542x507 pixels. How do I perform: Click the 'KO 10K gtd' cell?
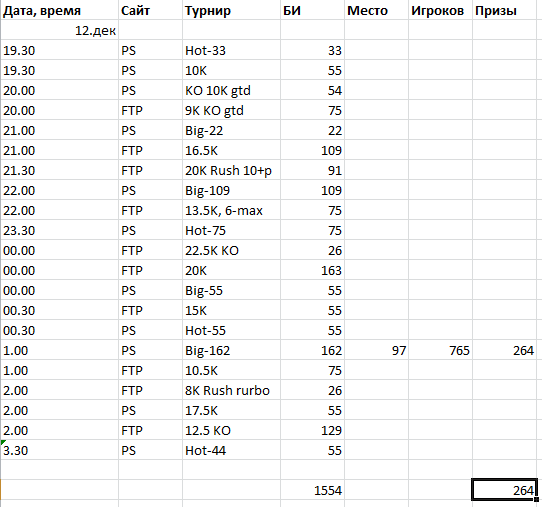pos(231,90)
